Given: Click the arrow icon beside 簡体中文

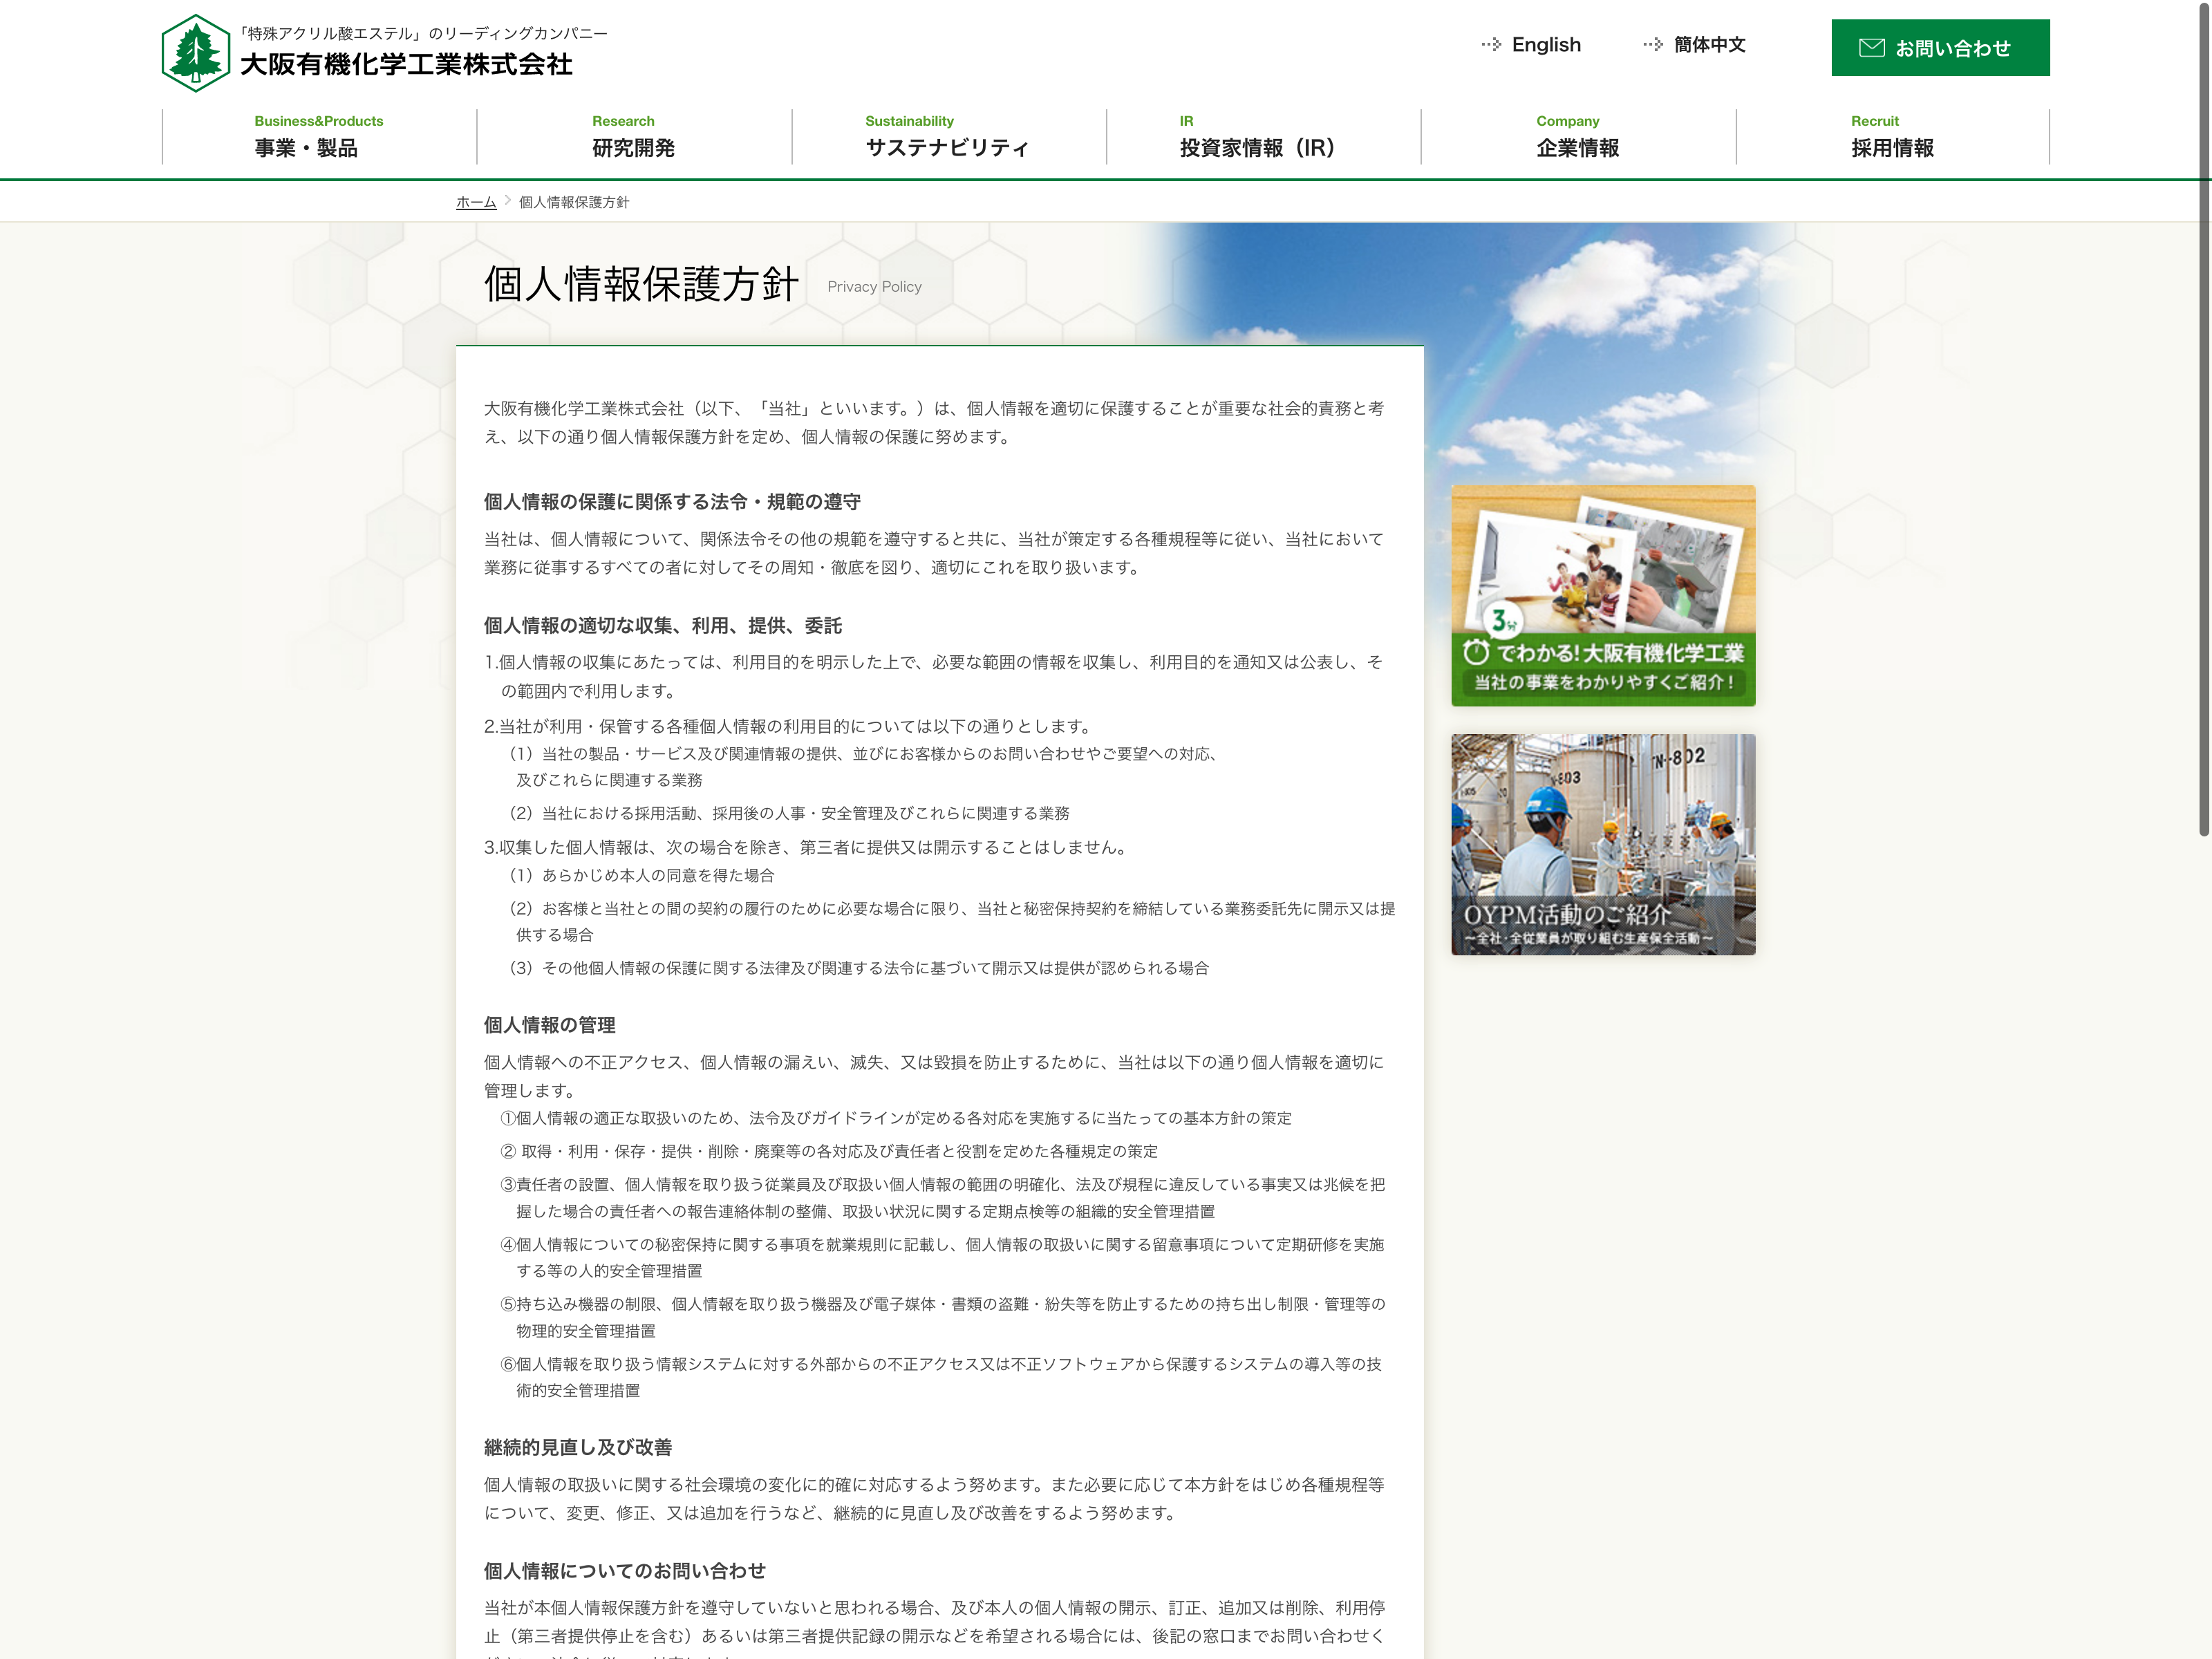Looking at the screenshot, I should 1653,45.
